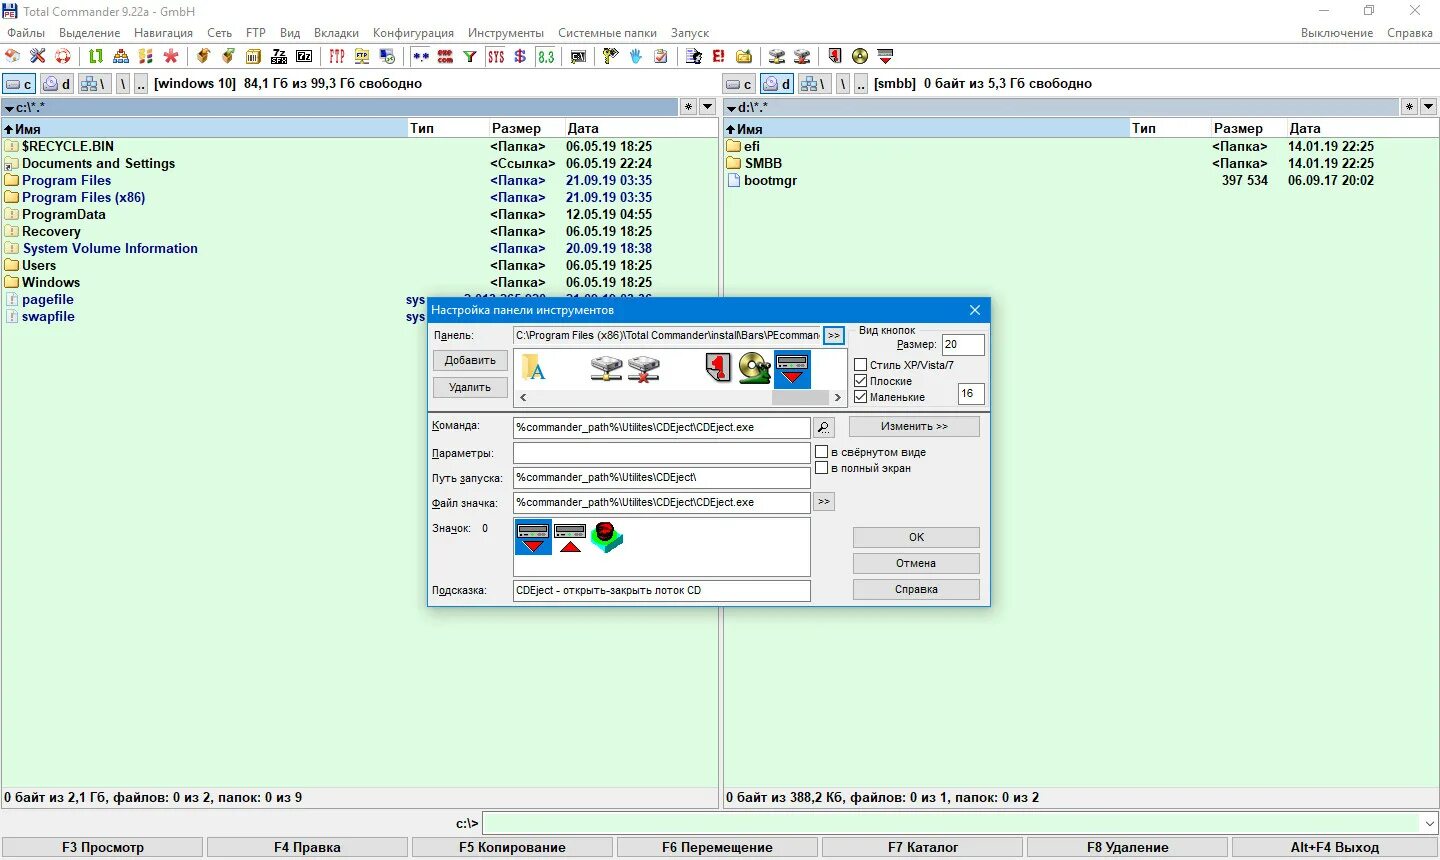Screen dimensions: 1440x860
Task: Click the red asterisk toolbar icon
Action: 171,56
